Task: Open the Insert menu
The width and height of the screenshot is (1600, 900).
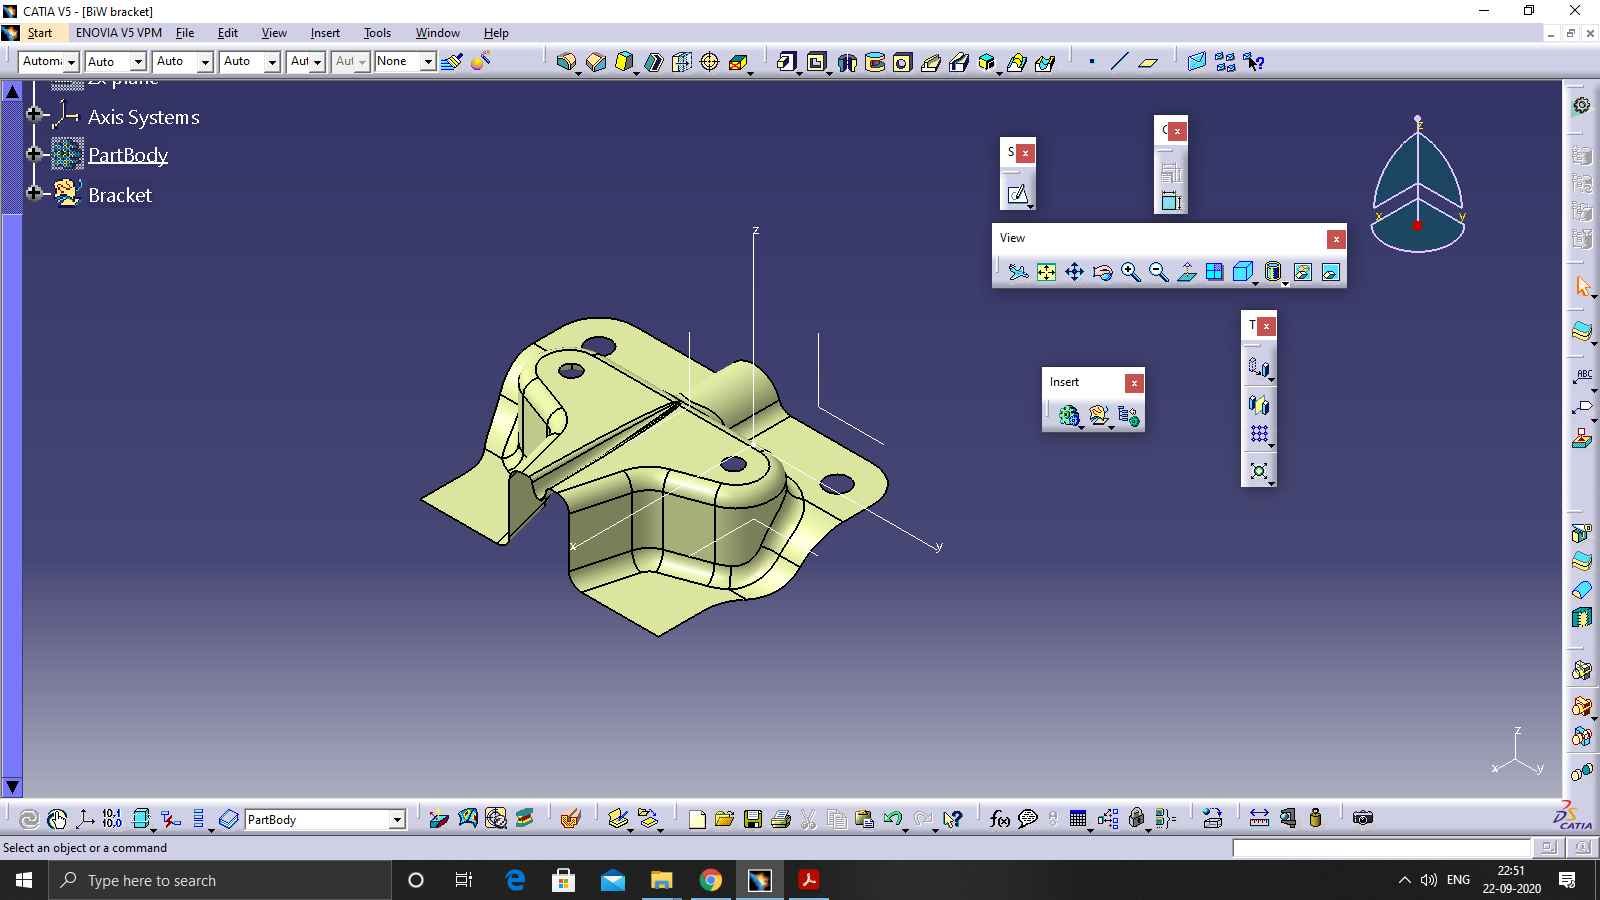Action: click(324, 33)
